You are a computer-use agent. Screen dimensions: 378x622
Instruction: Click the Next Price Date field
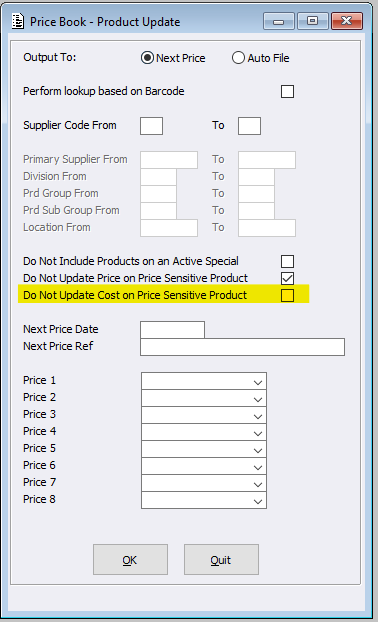click(173, 330)
